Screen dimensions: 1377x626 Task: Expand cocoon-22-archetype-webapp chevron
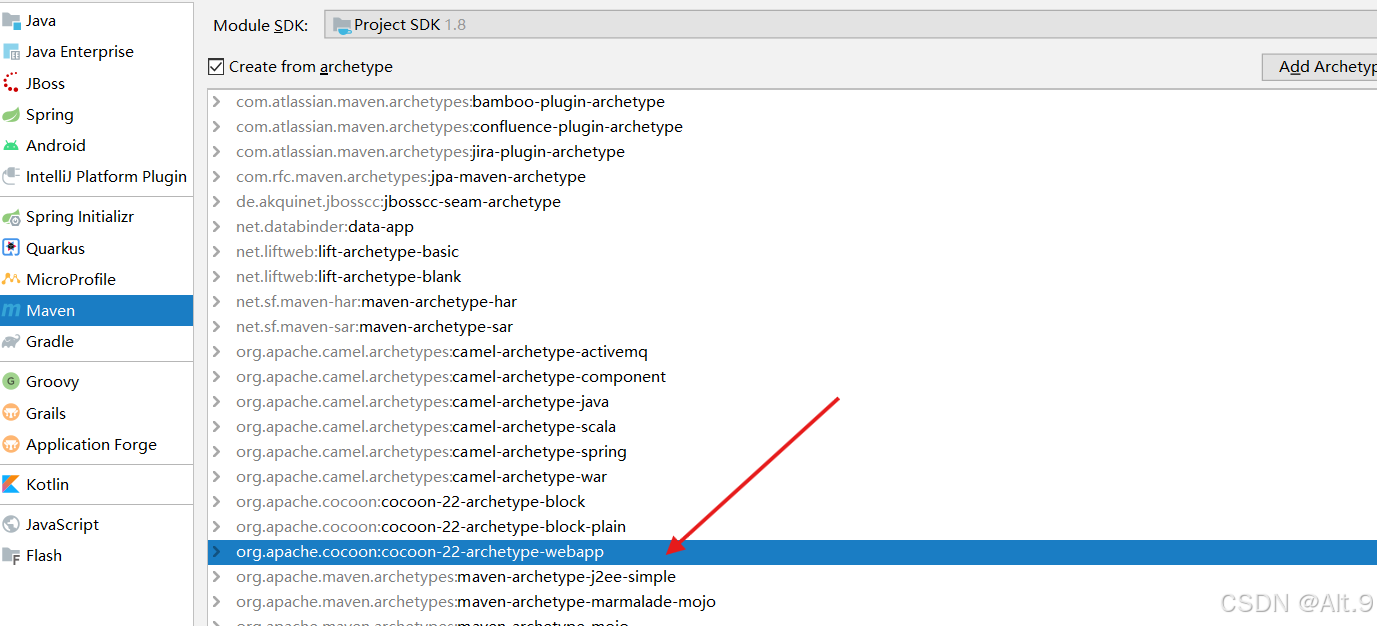coord(216,552)
